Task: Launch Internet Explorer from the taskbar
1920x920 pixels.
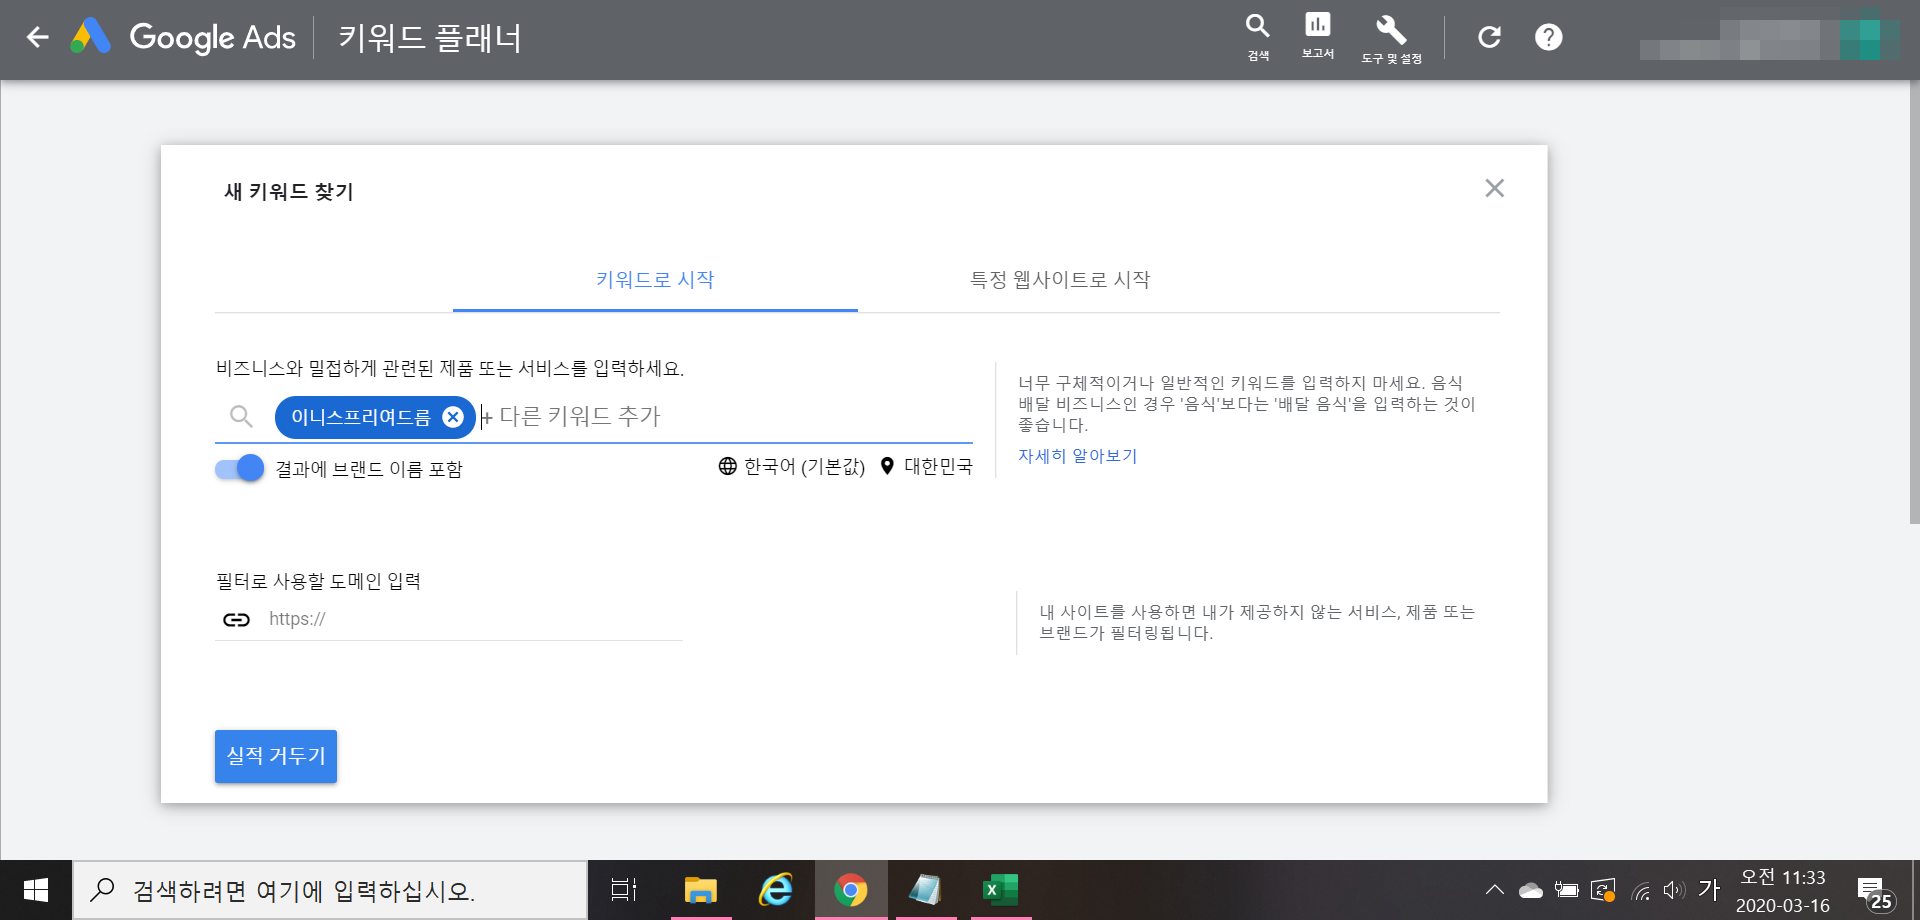Action: pos(776,890)
